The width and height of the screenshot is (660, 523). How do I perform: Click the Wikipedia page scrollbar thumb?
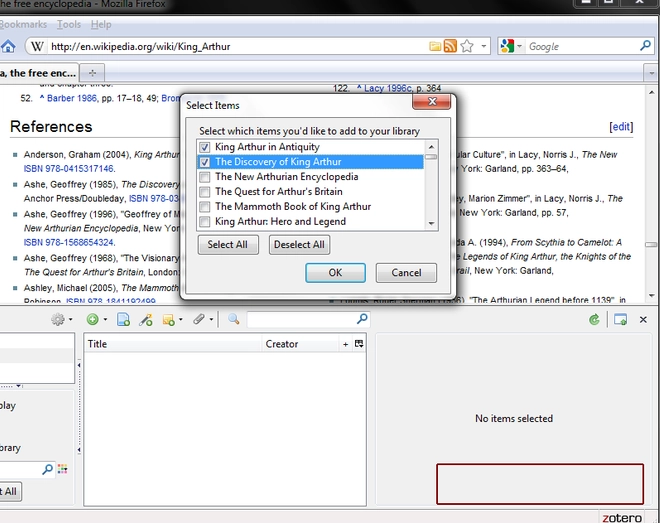click(651, 244)
